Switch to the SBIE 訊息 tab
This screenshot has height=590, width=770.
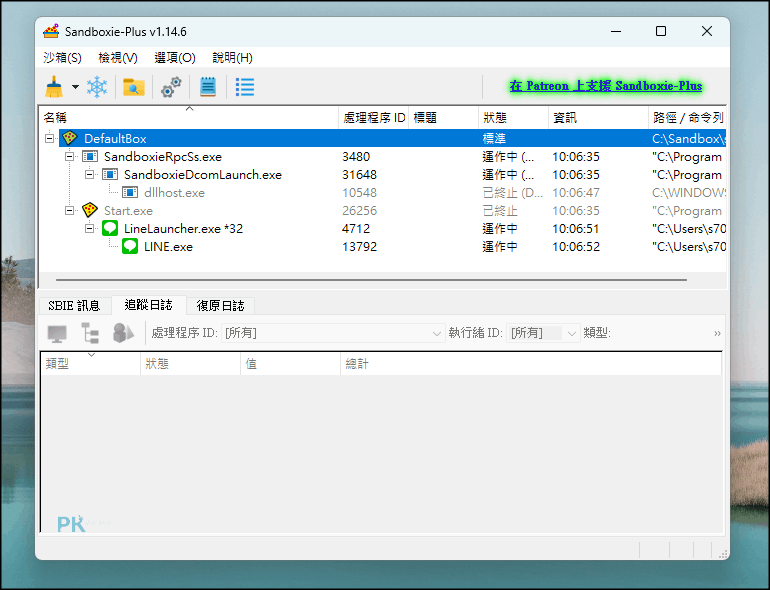point(74,306)
